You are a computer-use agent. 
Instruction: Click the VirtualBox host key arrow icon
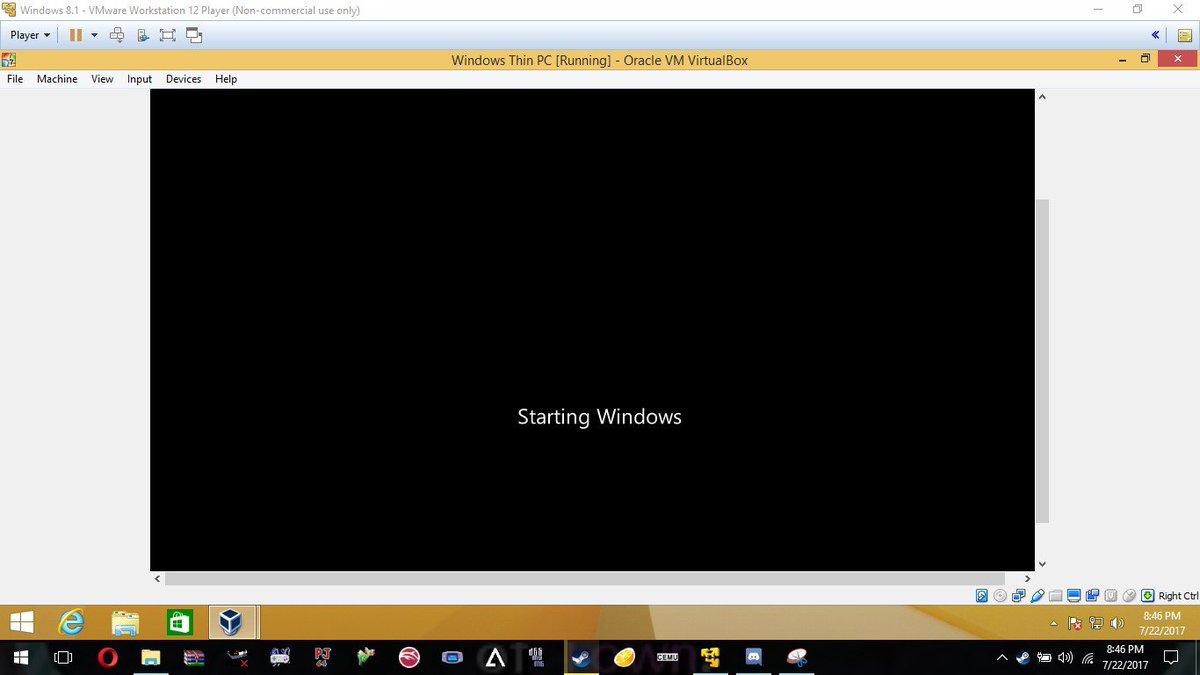(1147, 596)
